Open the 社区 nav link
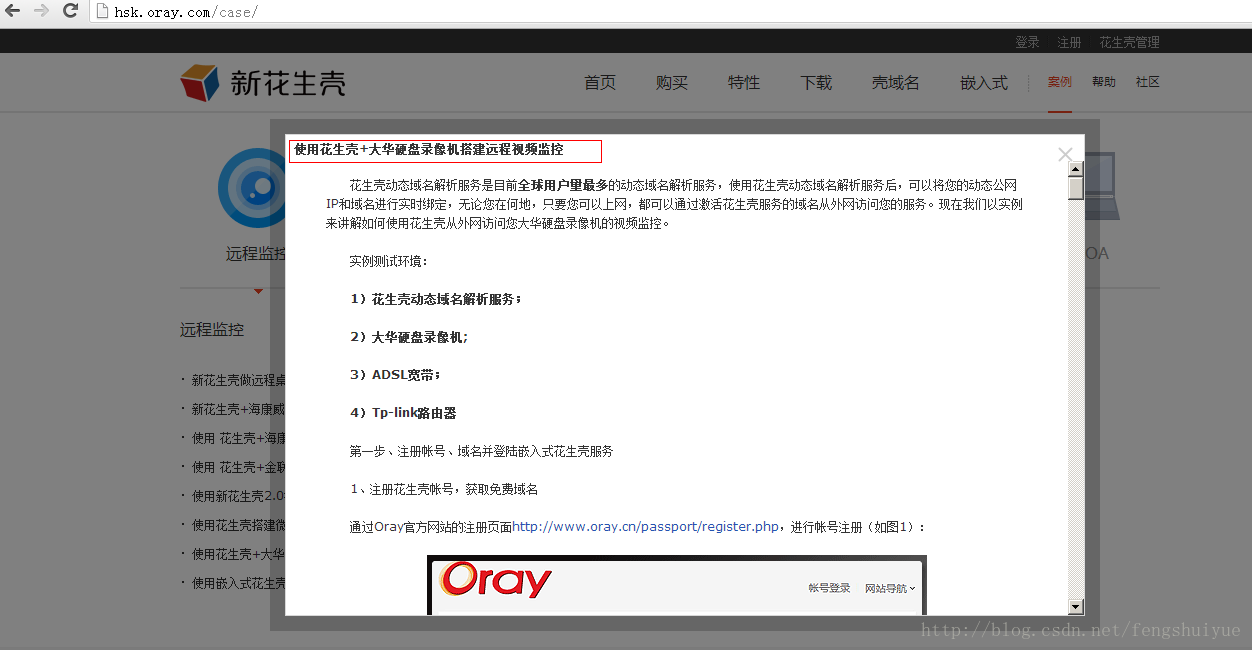This screenshot has height=650, width=1252. (1147, 82)
